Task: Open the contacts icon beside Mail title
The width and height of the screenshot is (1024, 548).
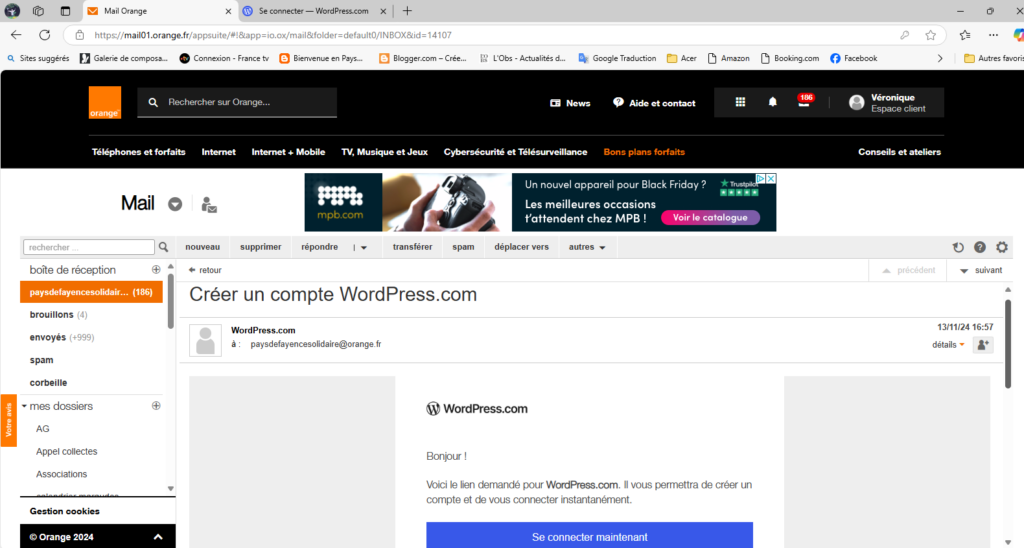Action: (x=209, y=204)
